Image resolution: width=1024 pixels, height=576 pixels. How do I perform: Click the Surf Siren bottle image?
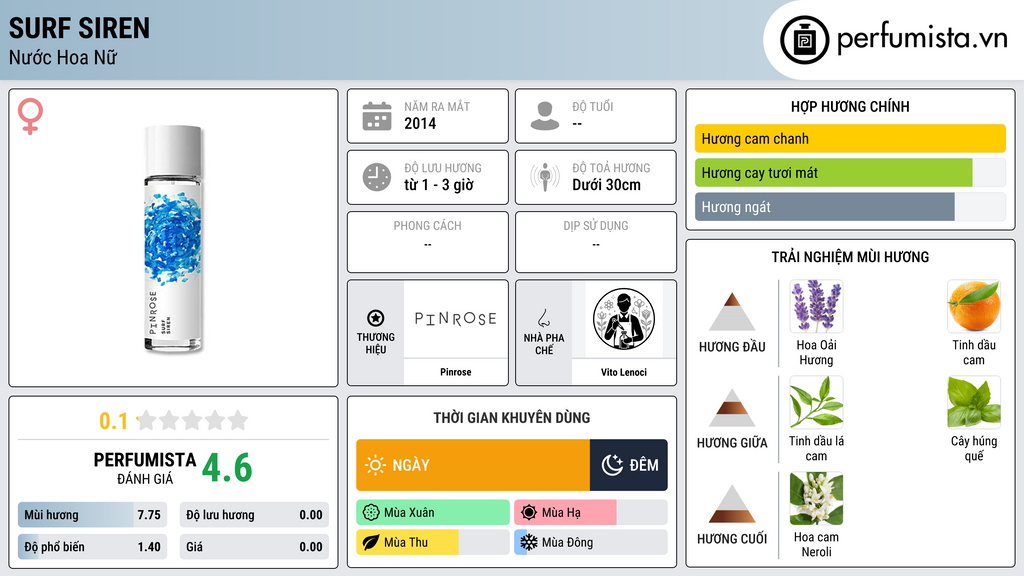pyautogui.click(x=173, y=239)
